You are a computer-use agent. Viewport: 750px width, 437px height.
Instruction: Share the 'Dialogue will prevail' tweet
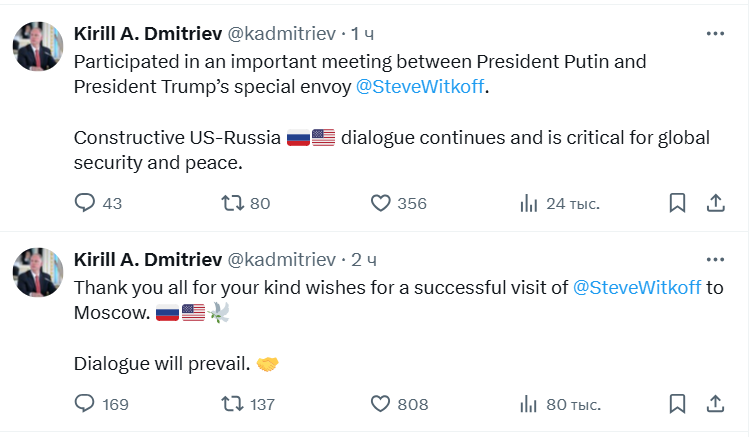pyautogui.click(x=715, y=404)
